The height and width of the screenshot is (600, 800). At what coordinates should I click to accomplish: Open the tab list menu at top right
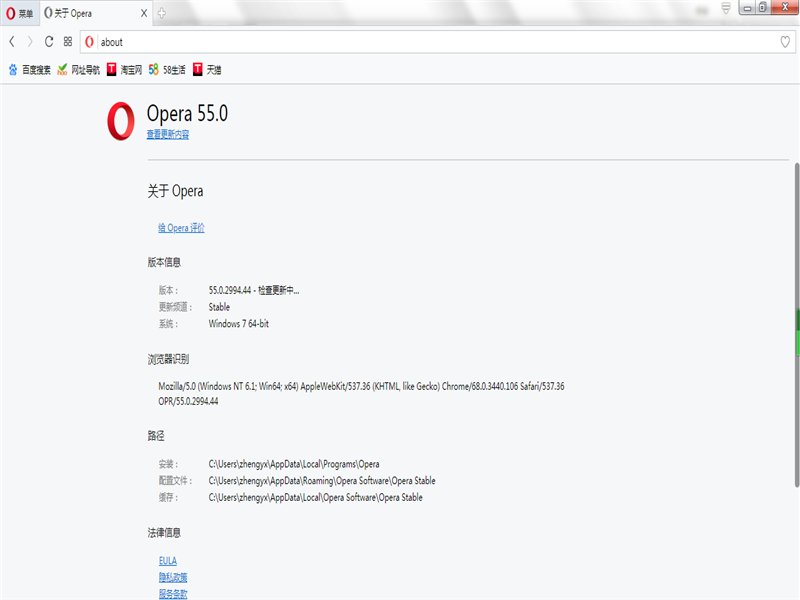(726, 8)
